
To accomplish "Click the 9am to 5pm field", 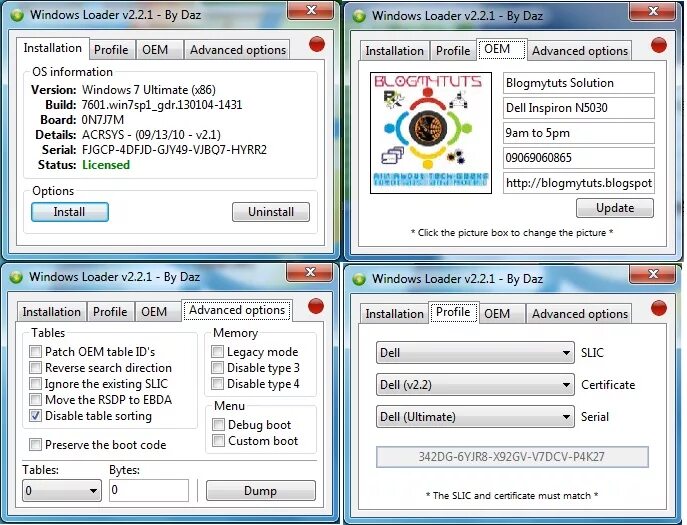I will click(x=579, y=133).
